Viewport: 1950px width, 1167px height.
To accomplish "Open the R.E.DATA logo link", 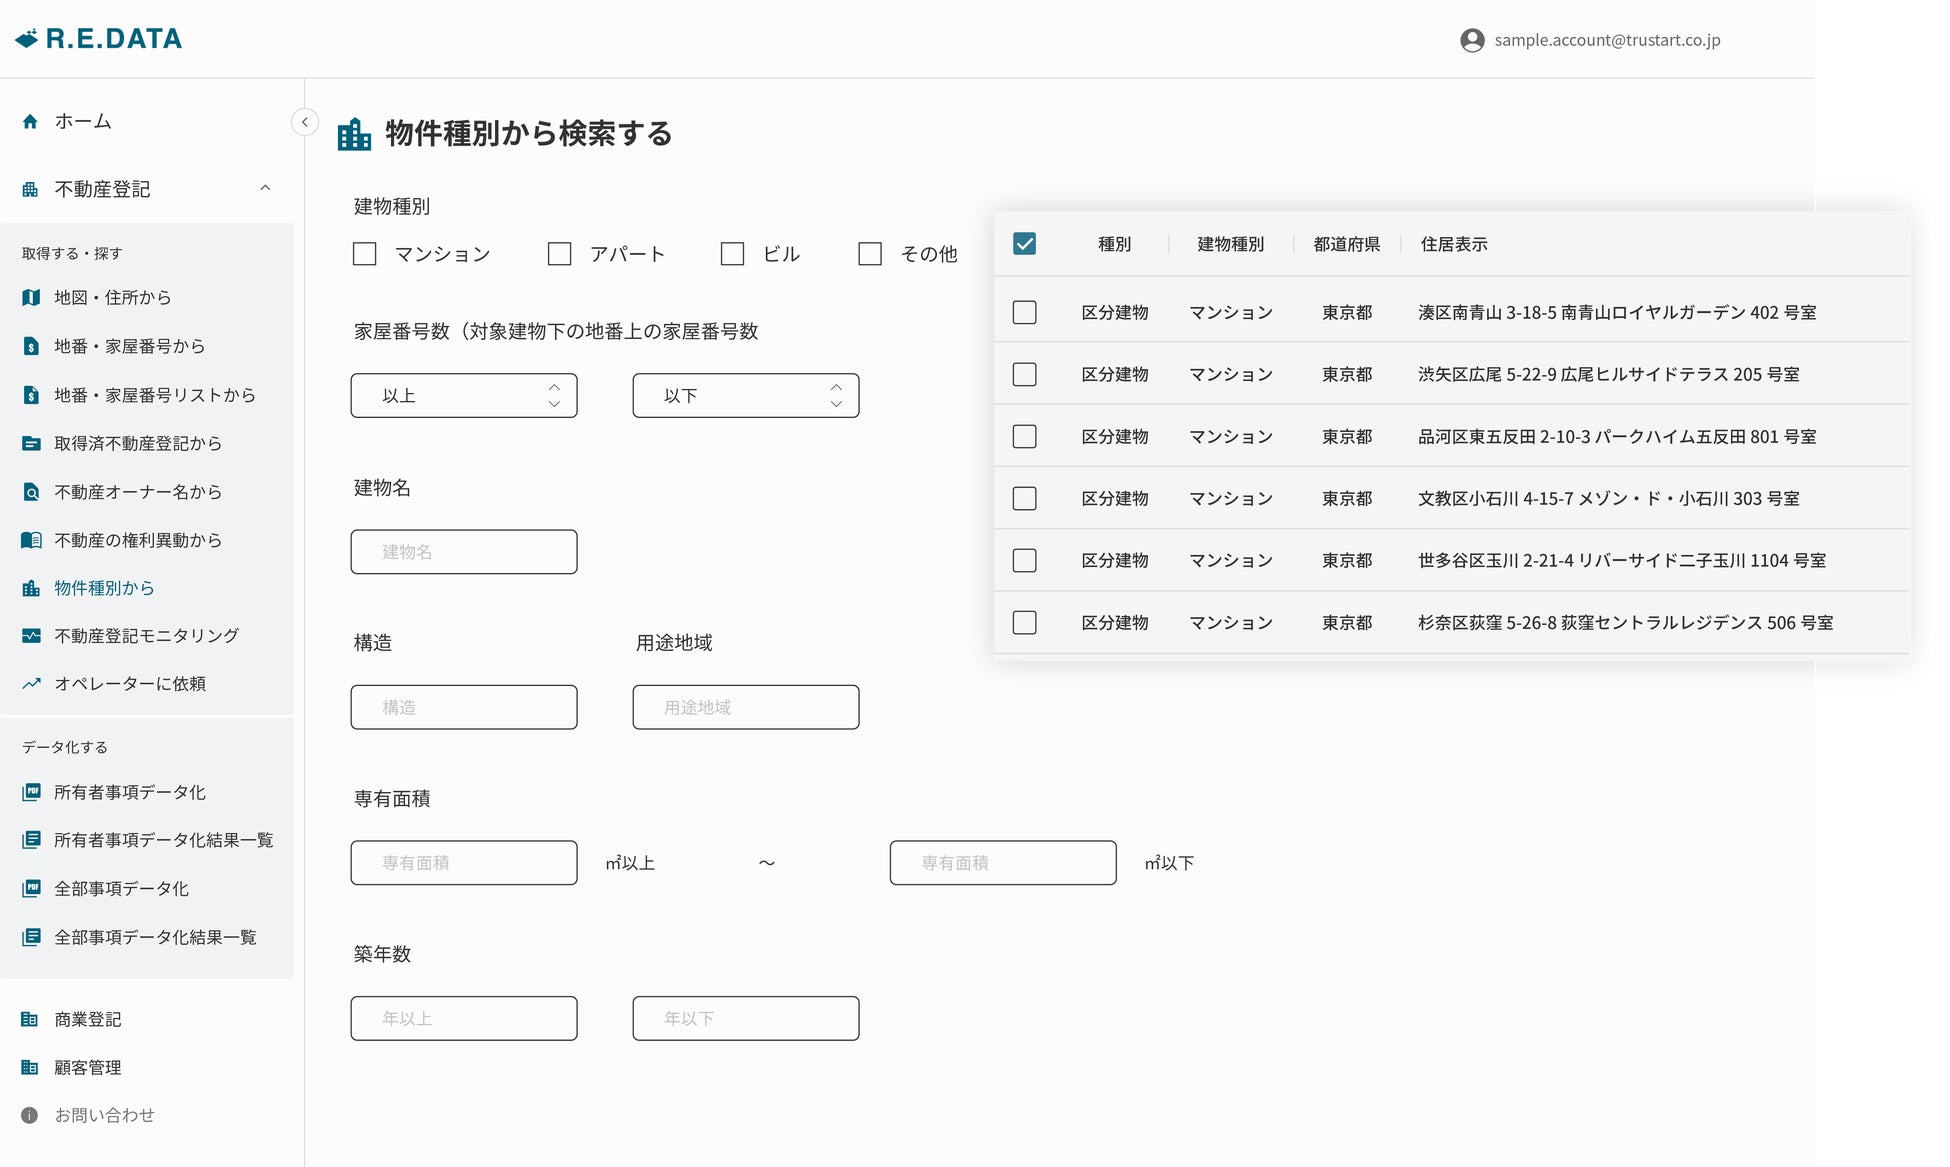I will pyautogui.click(x=99, y=39).
